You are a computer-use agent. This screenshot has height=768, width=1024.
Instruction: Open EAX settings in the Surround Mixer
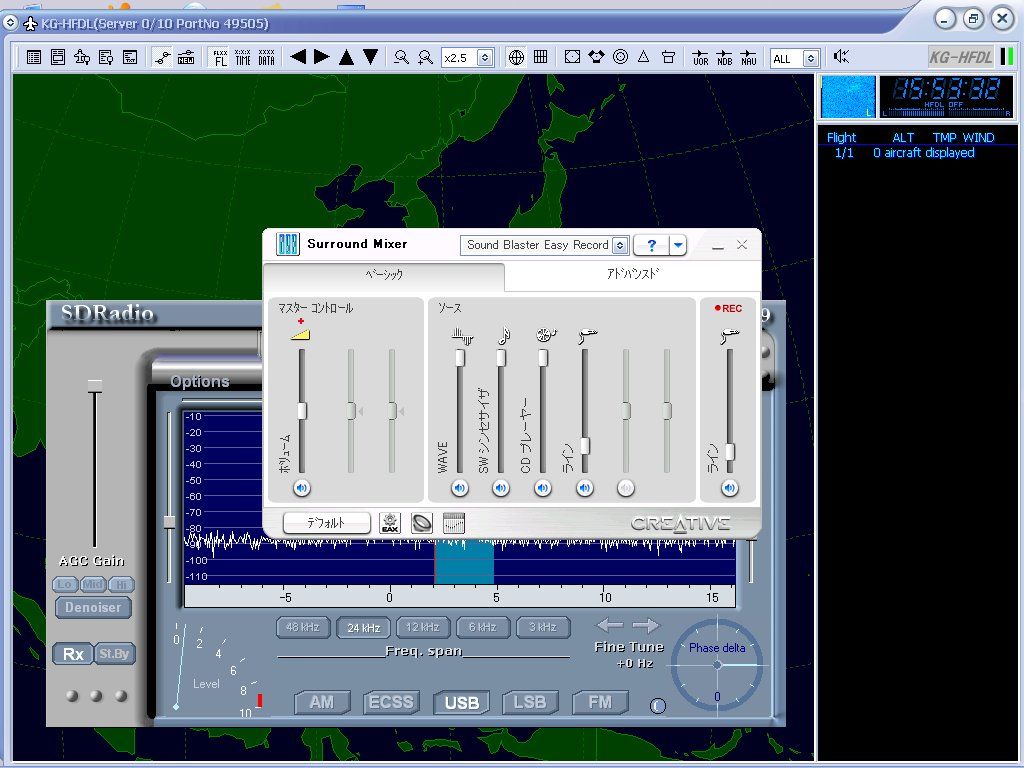389,521
